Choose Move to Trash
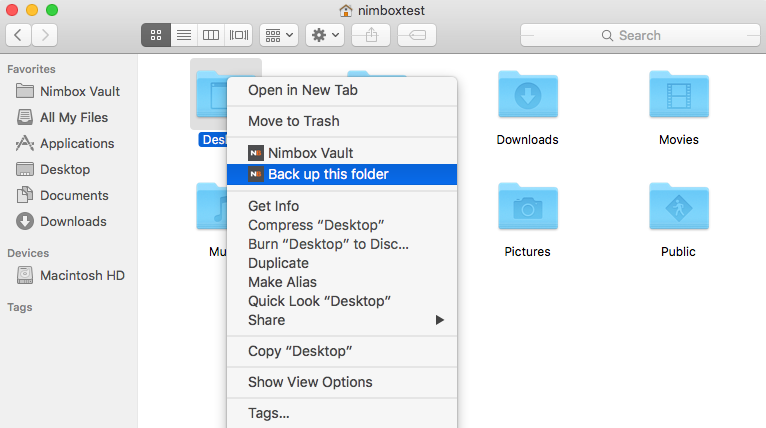 pos(342,121)
